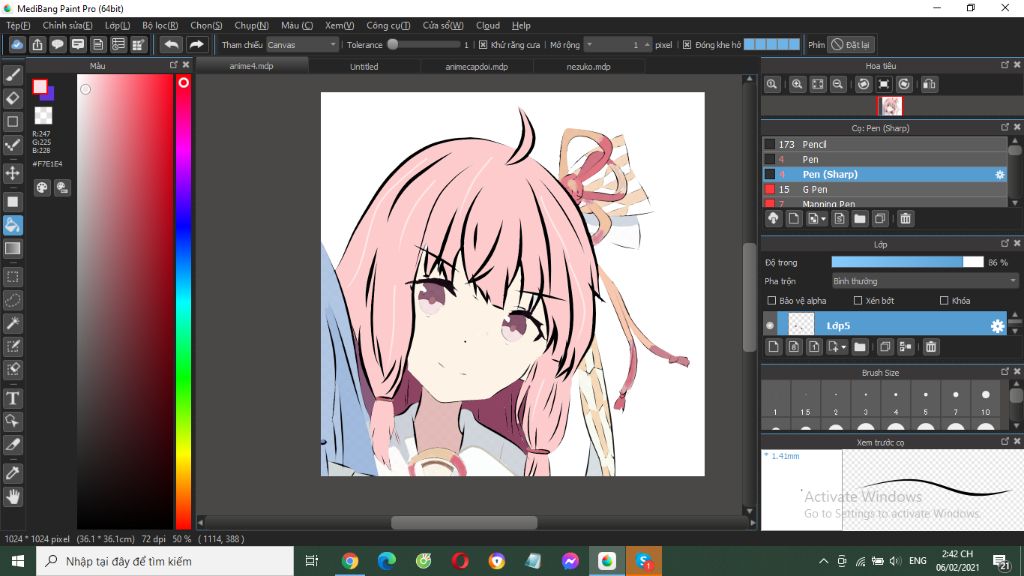Select the Bucket fill tool
The width and height of the screenshot is (1024, 576).
click(12, 225)
